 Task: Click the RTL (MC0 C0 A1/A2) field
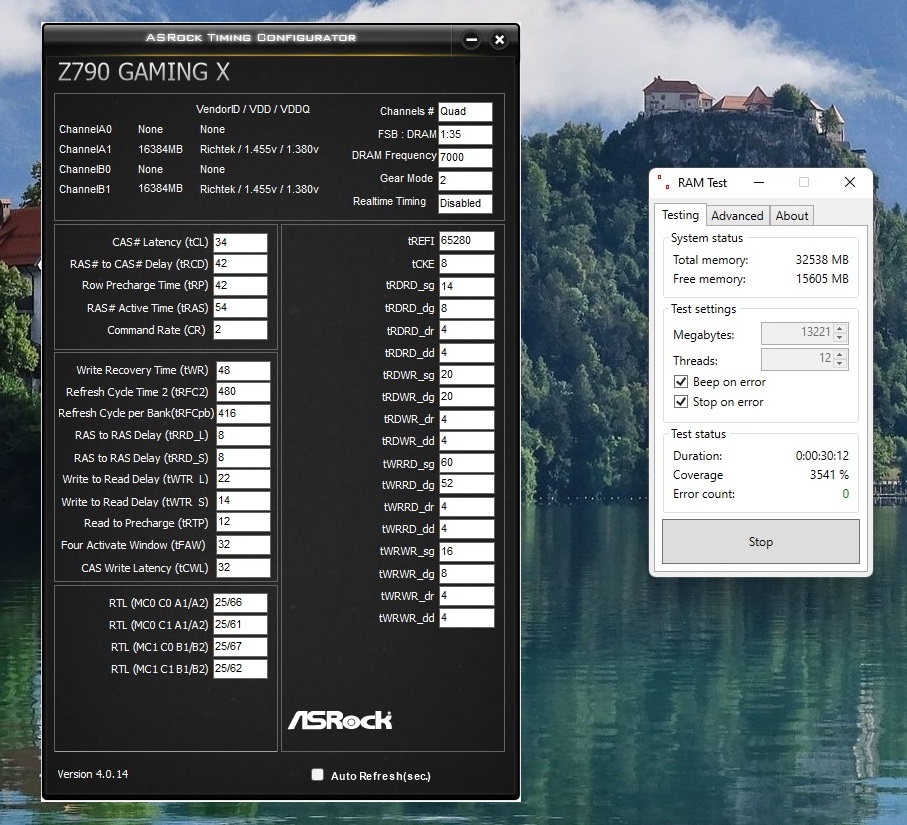(240, 603)
